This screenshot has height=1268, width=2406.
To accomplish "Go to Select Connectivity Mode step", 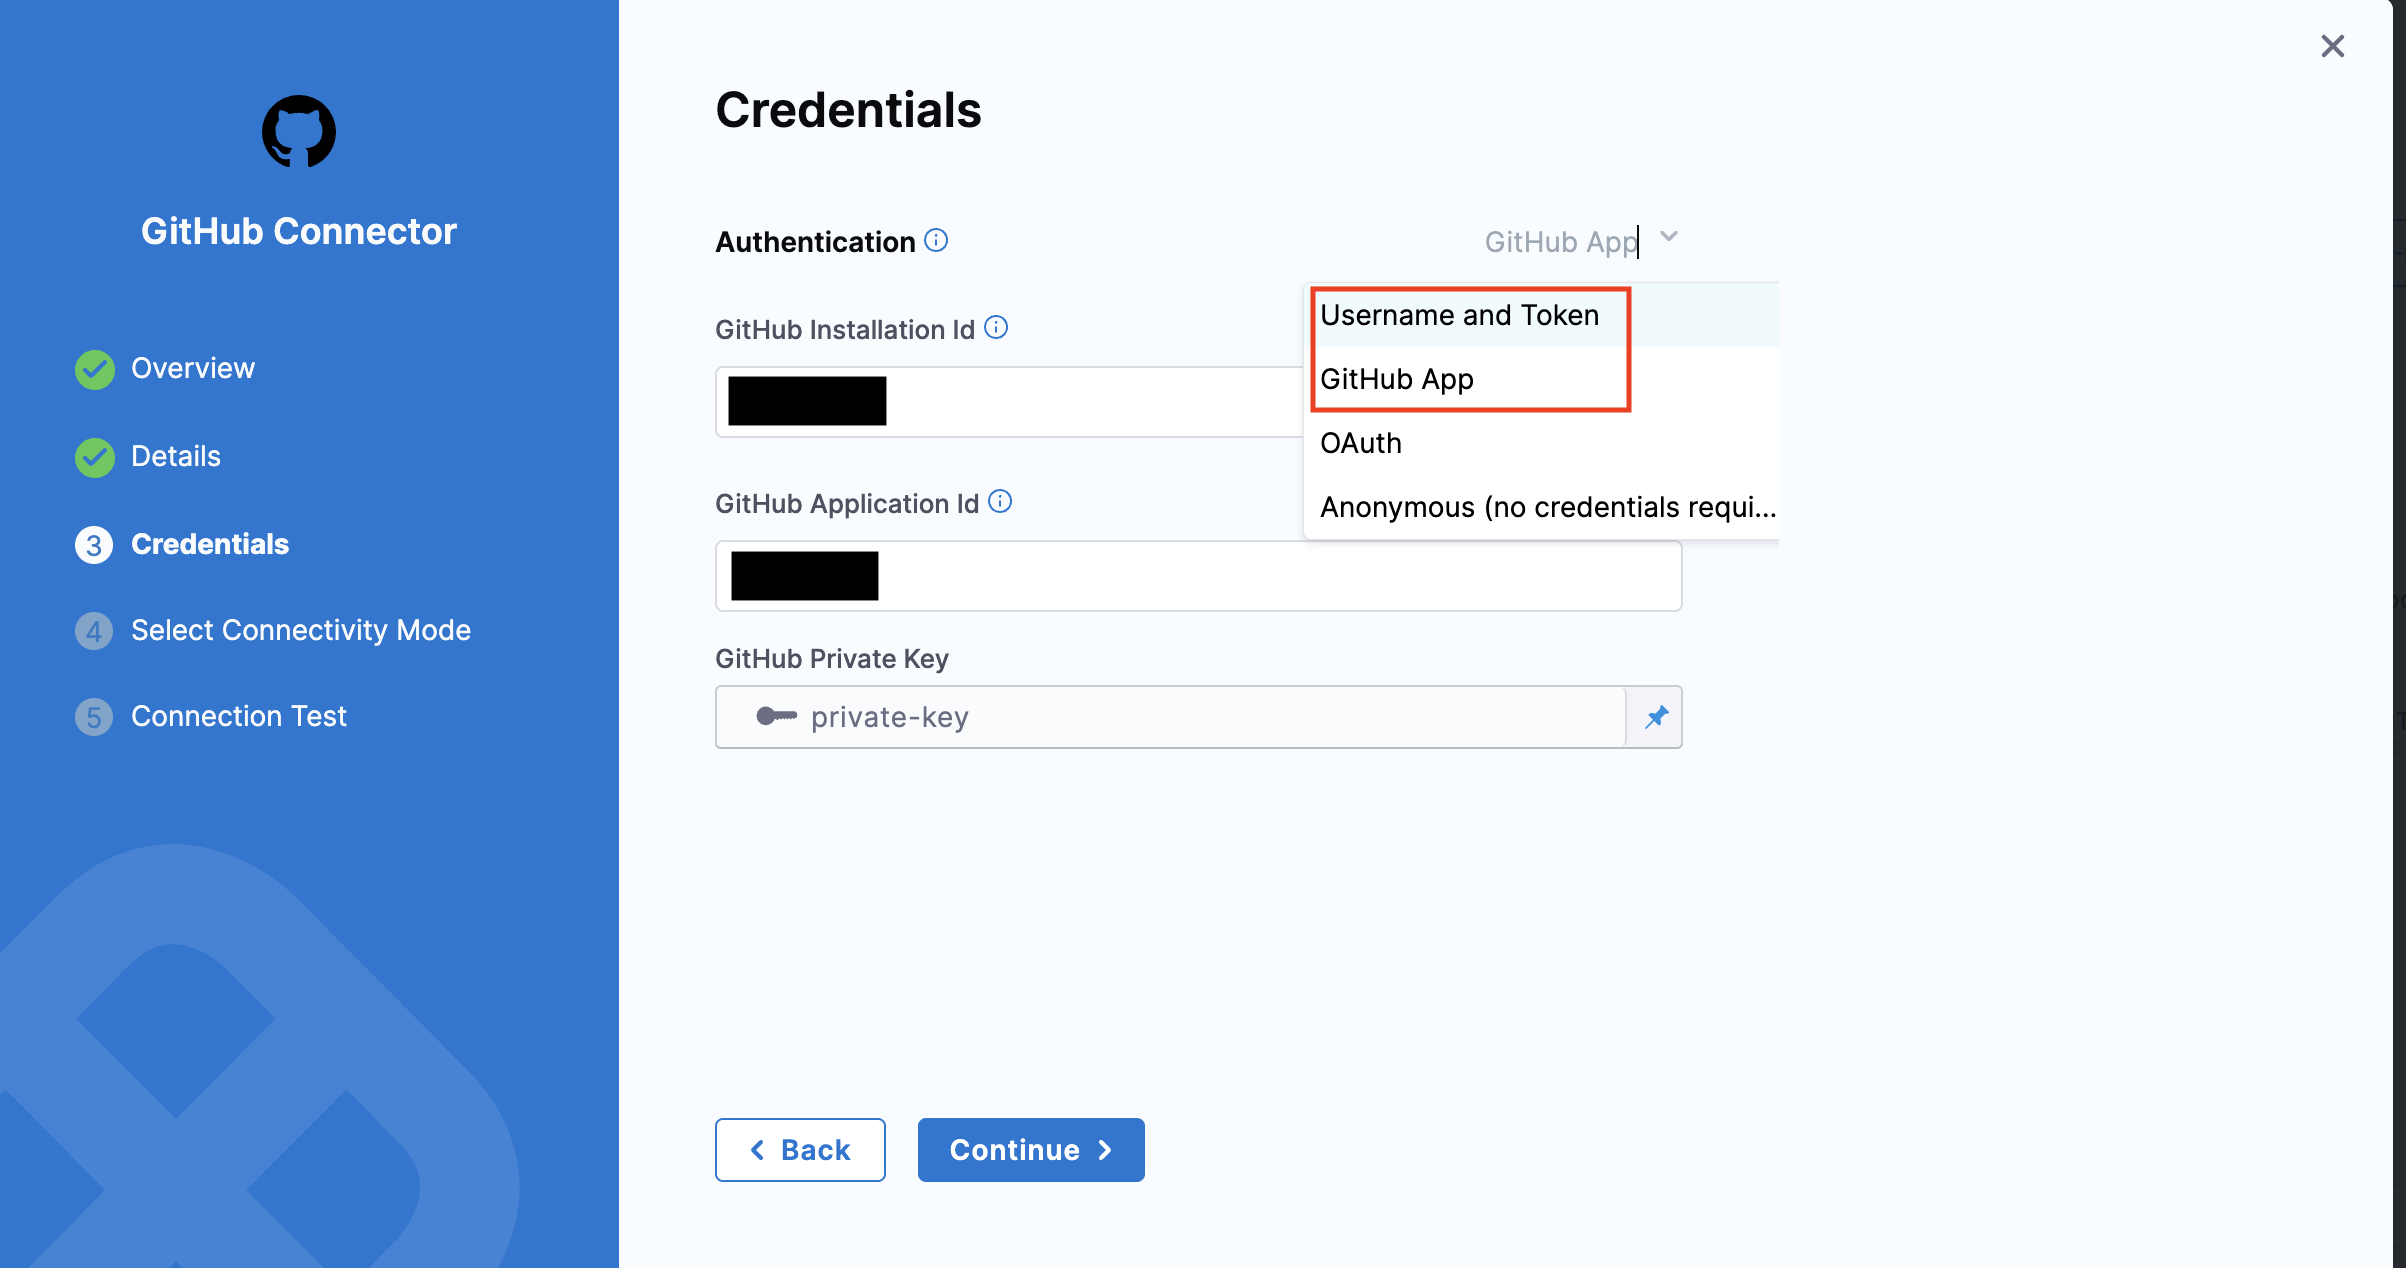I will 300,630.
